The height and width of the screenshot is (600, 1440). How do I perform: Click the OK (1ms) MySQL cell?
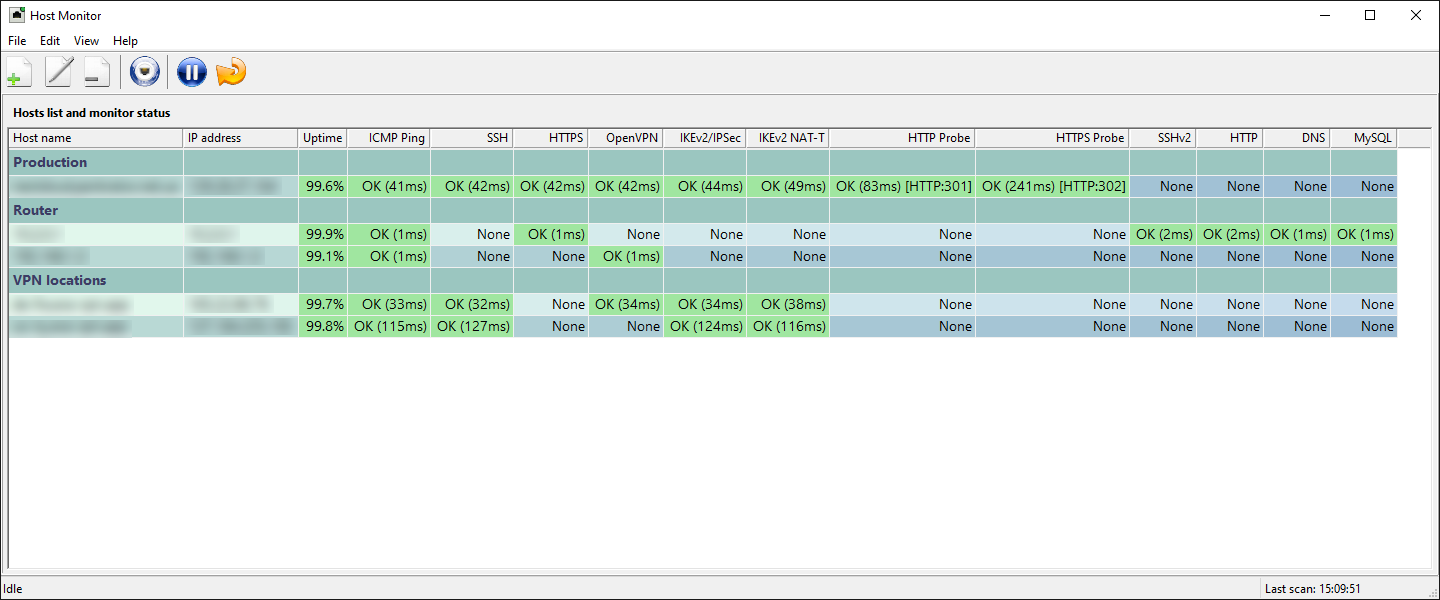click(x=1364, y=234)
